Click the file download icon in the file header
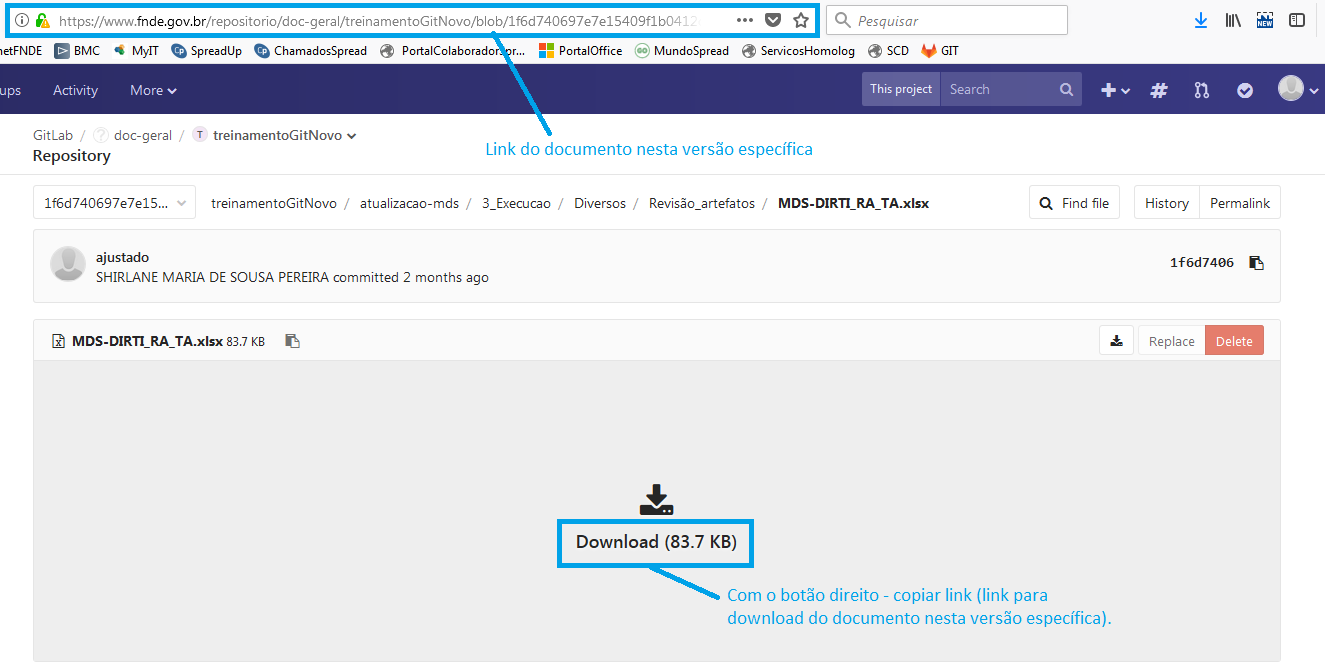The image size is (1325, 671). (1116, 340)
